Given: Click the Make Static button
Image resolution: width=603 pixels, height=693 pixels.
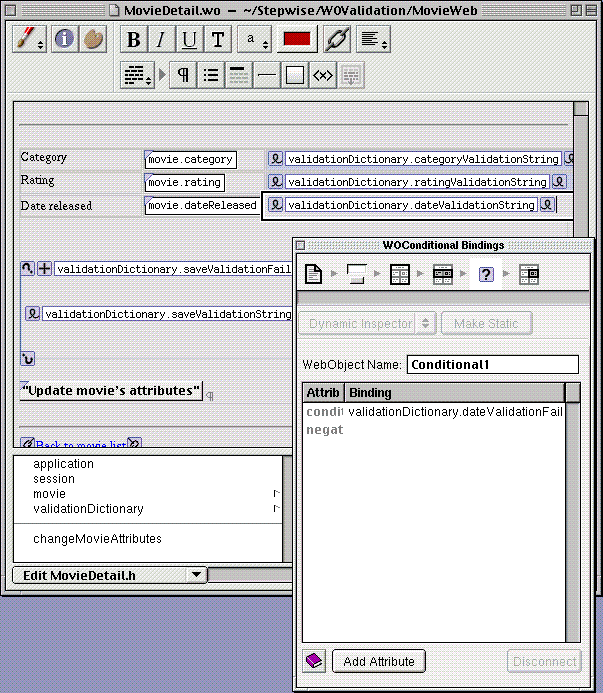Looking at the screenshot, I should 486,324.
